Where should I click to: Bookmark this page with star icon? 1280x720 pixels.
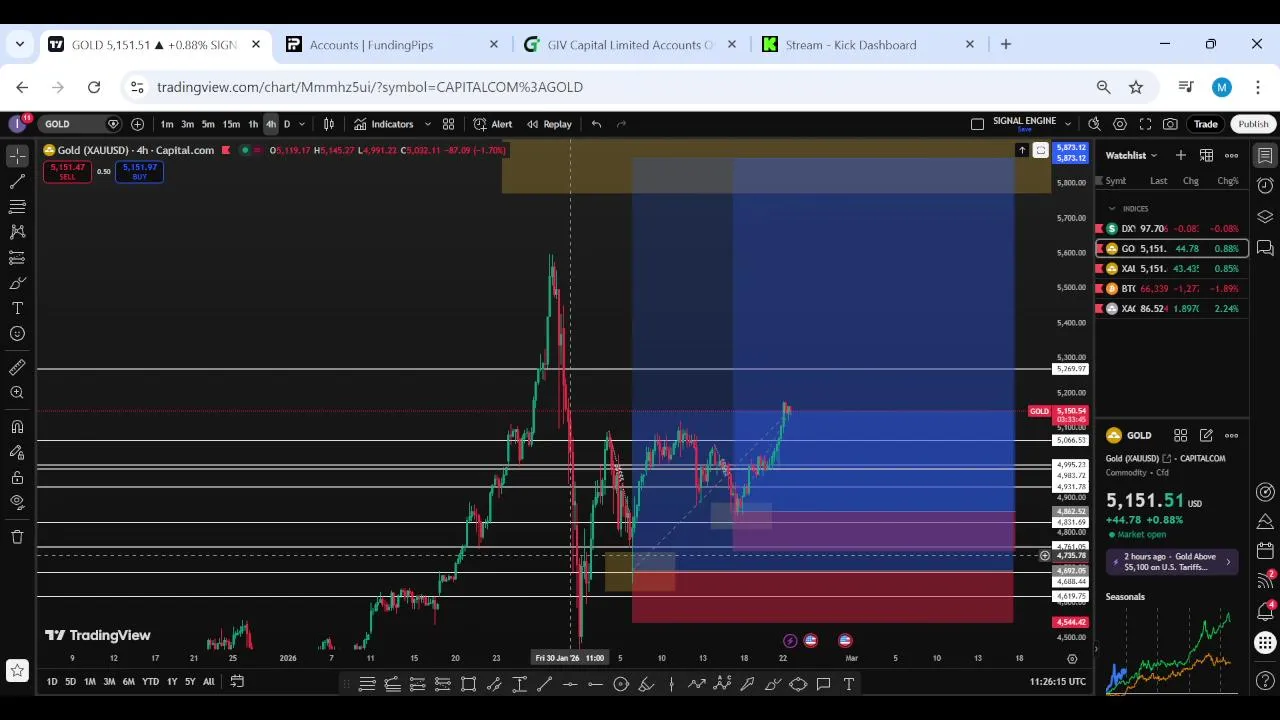point(1136,87)
